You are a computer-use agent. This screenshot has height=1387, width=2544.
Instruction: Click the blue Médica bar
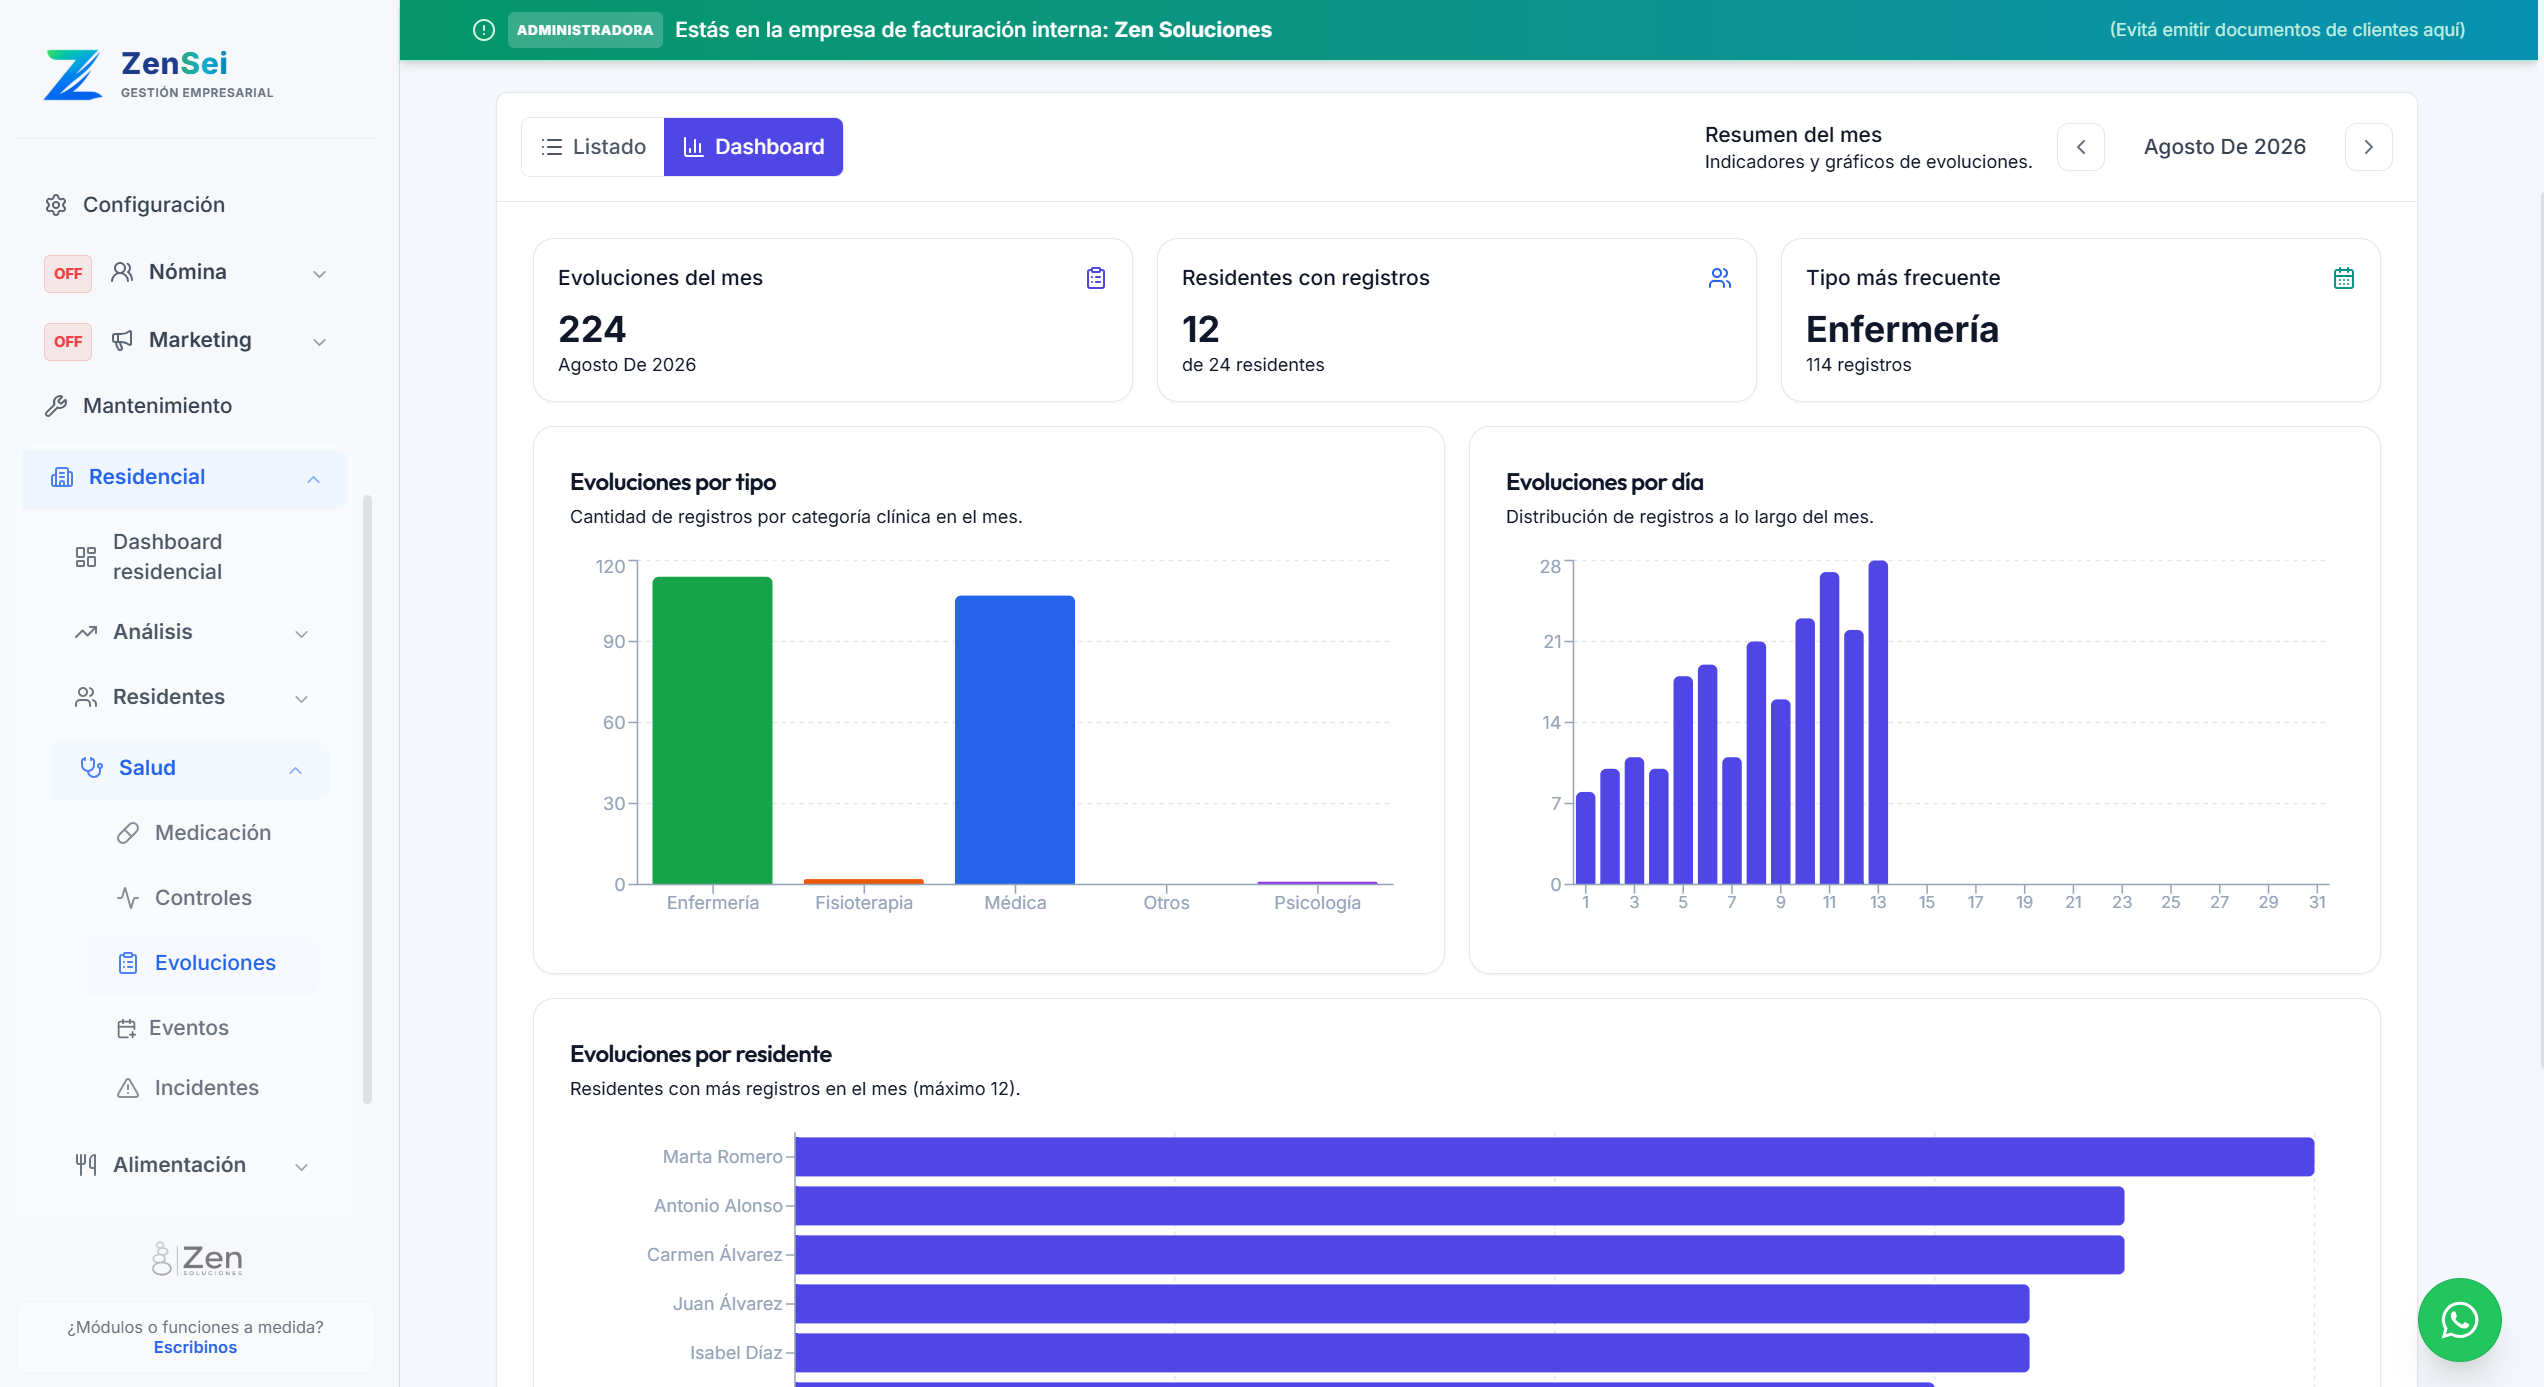coord(1015,740)
